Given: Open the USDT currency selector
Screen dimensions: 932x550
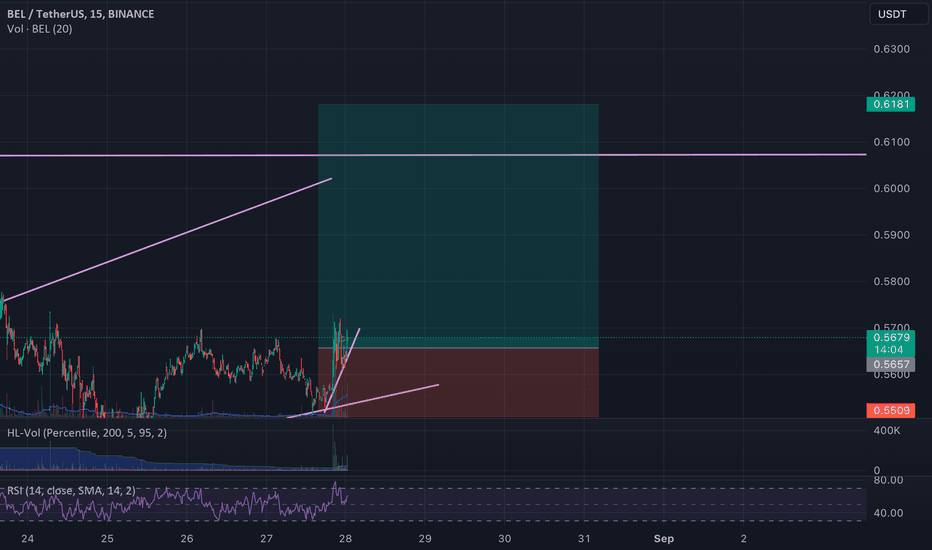Looking at the screenshot, I should click(898, 14).
